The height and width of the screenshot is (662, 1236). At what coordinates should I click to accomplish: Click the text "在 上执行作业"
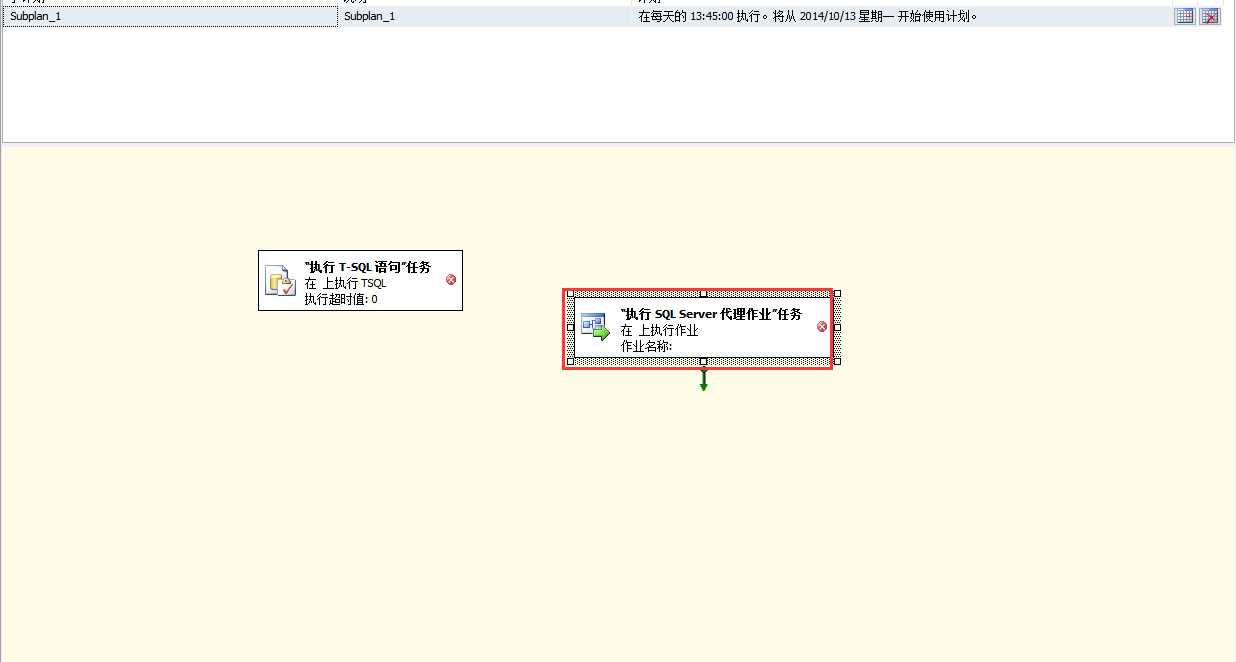[x=659, y=330]
